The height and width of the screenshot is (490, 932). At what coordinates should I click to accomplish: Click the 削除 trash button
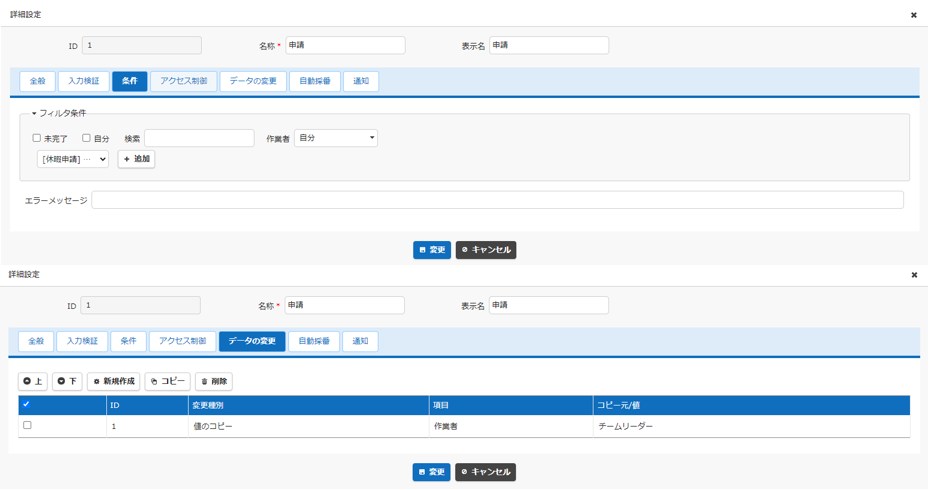[x=213, y=381]
